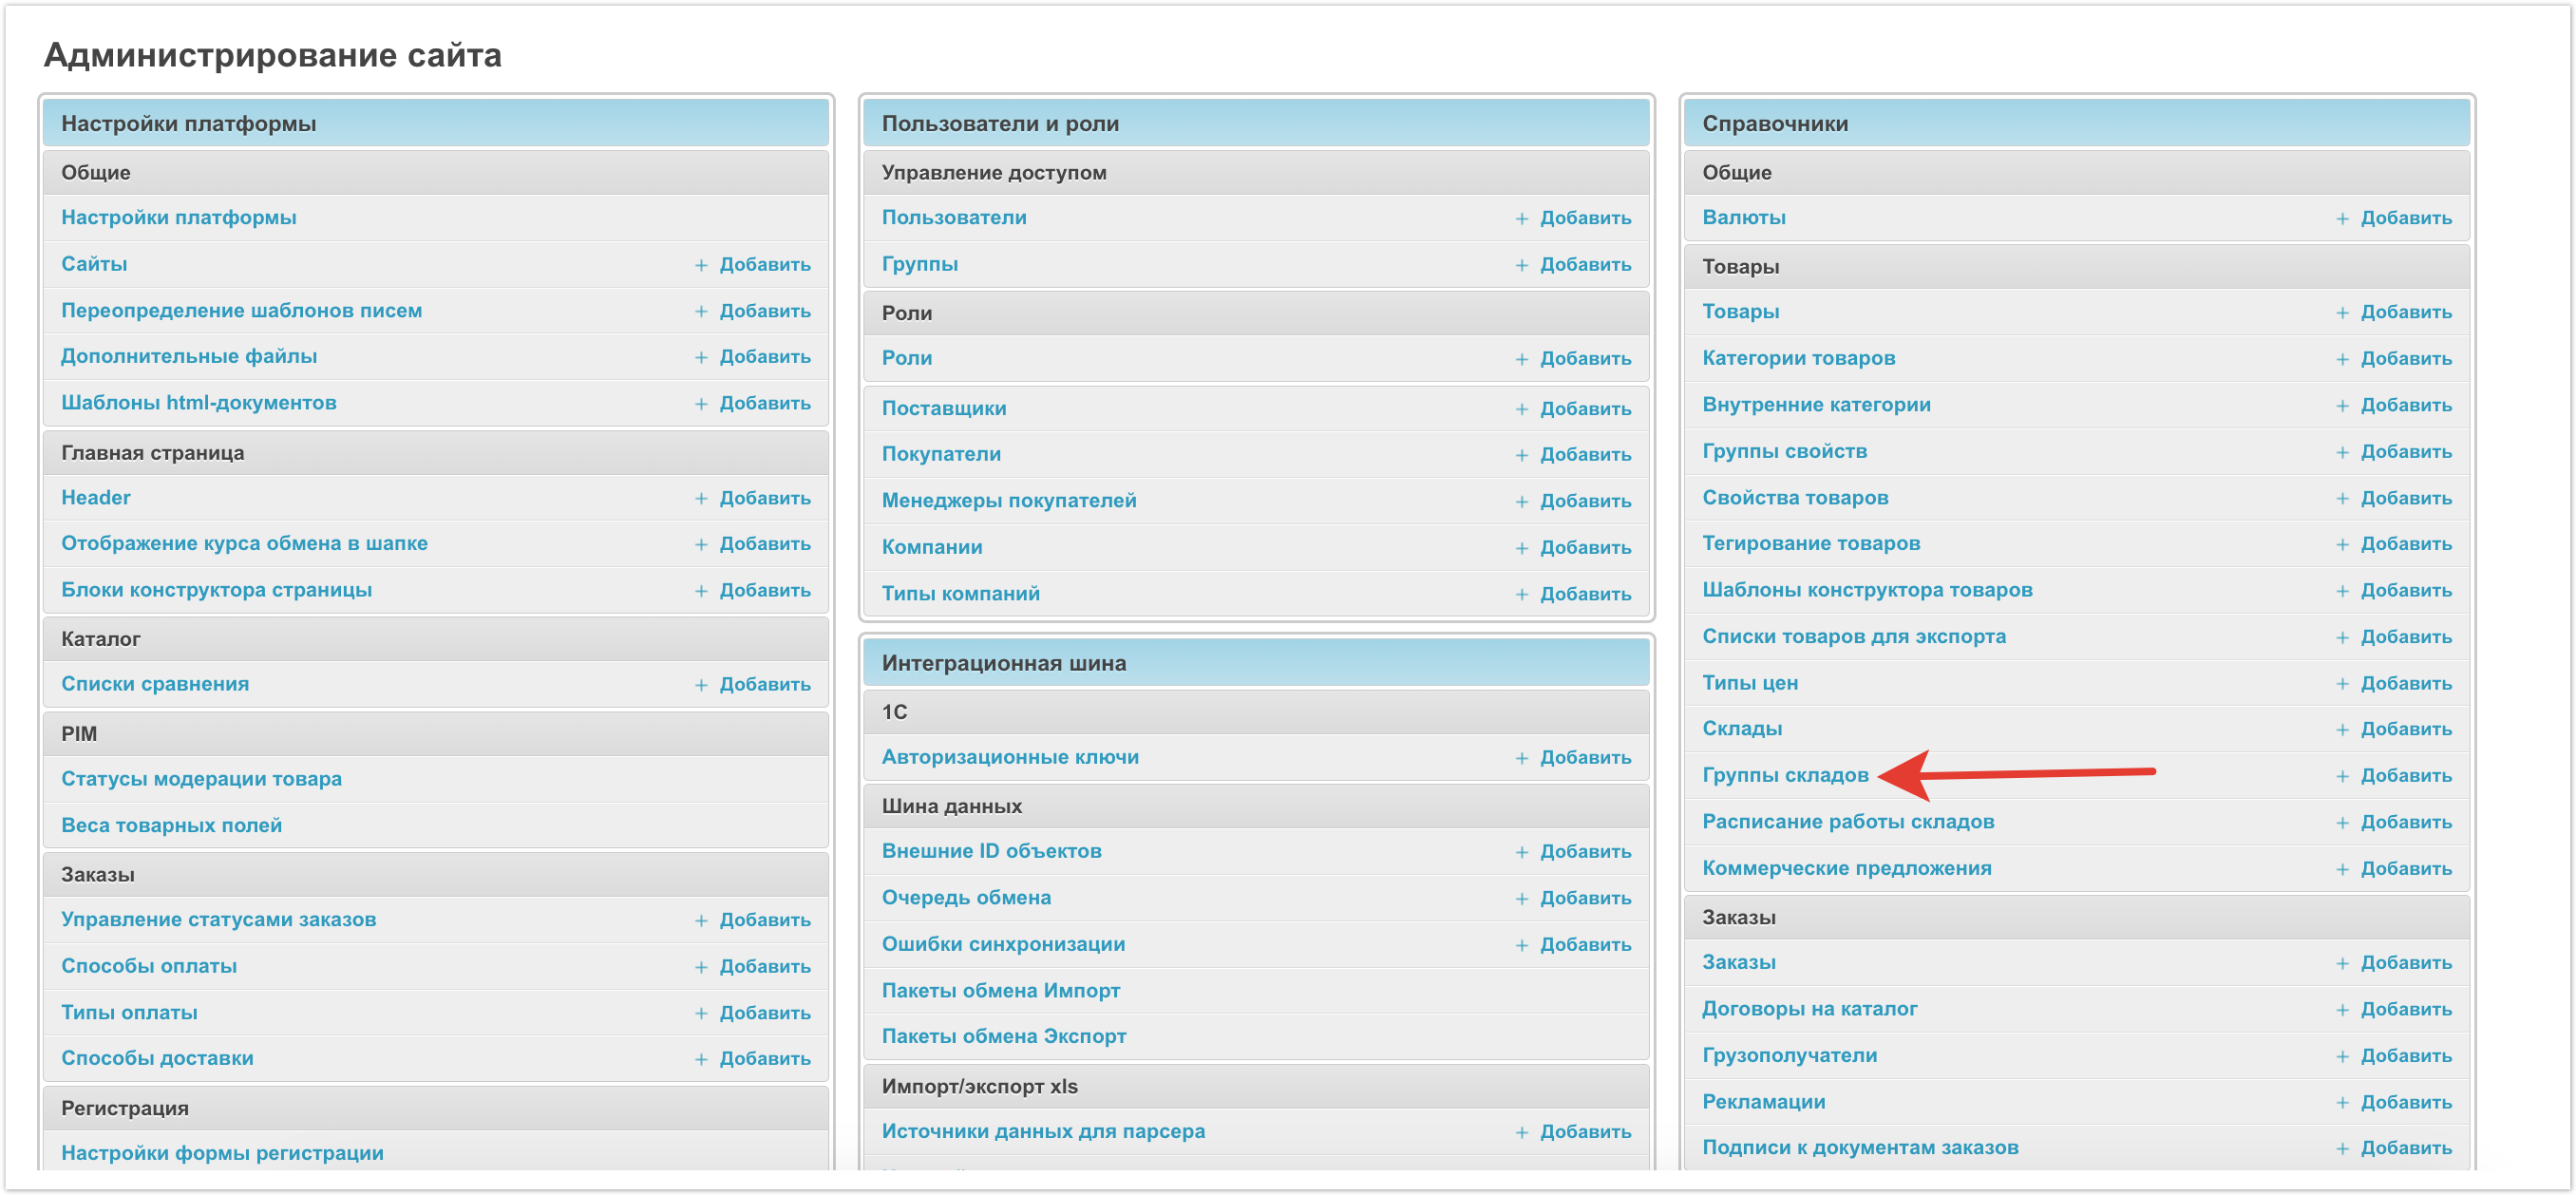The width and height of the screenshot is (2576, 1195).
Task: Open Управление статусами заказов
Action: coord(218,919)
